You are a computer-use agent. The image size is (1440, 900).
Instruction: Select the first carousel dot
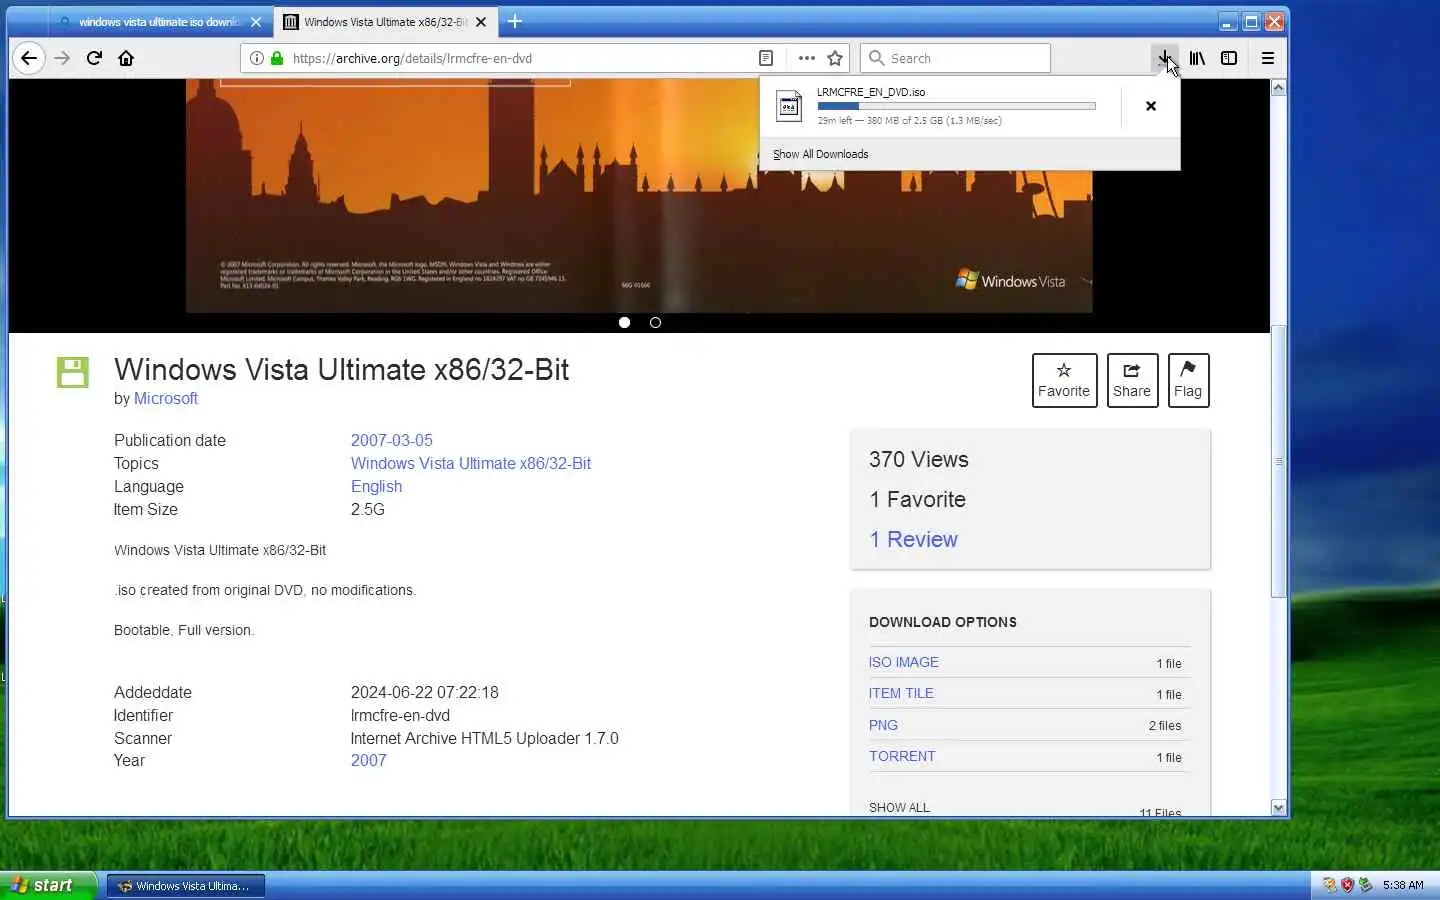coord(624,322)
